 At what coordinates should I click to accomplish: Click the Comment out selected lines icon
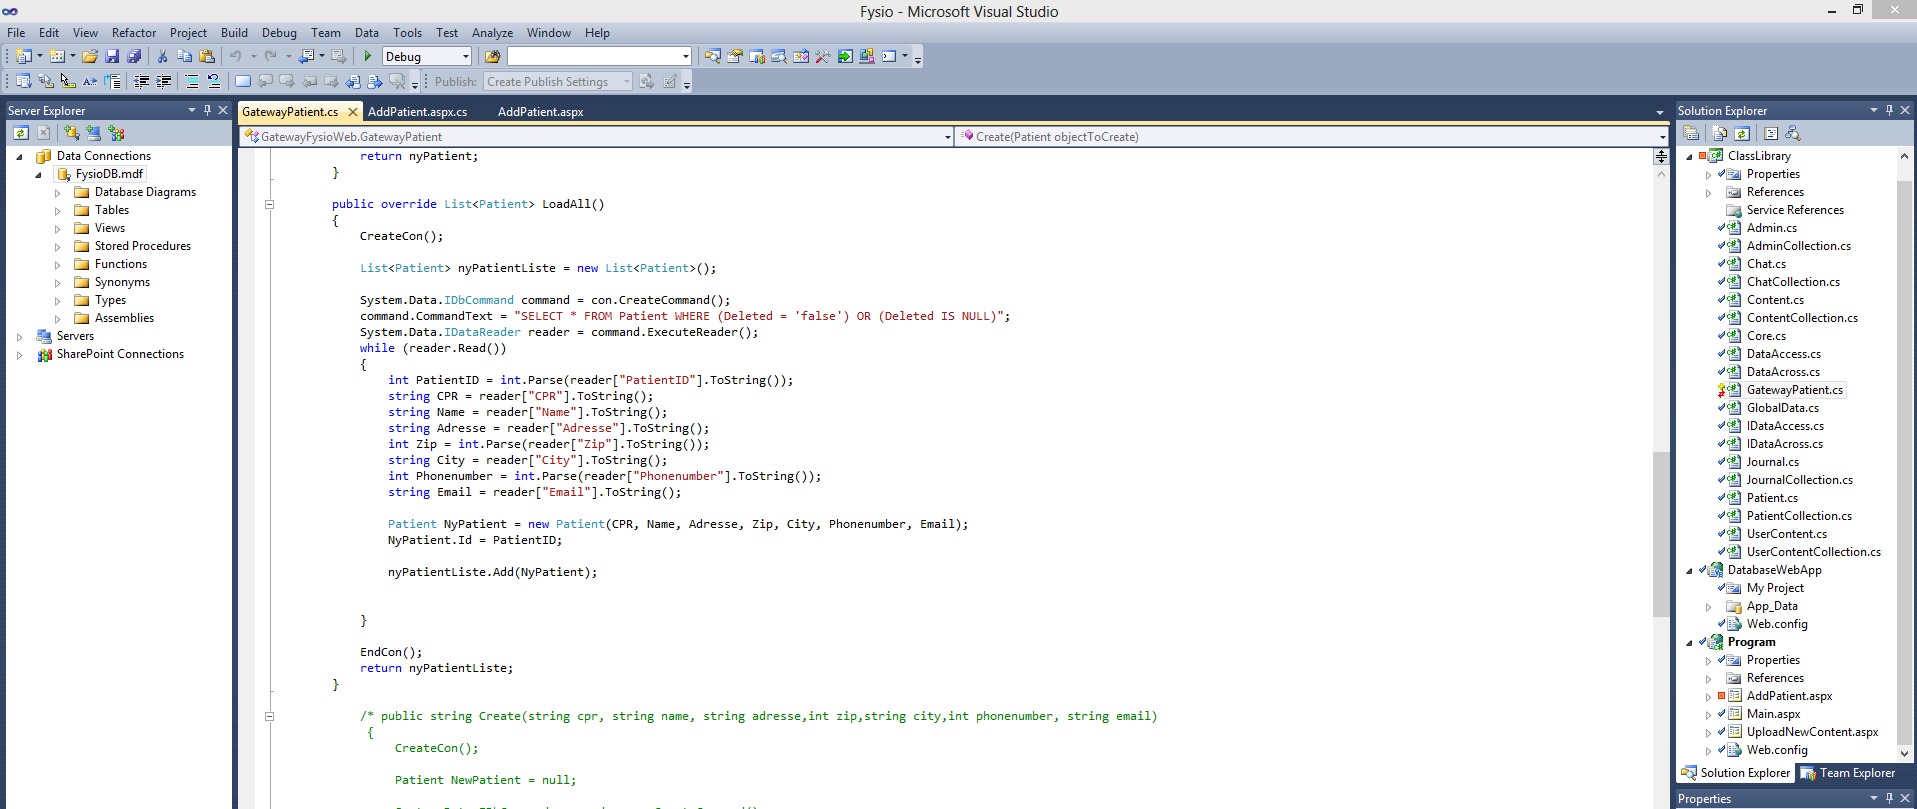pyautogui.click(x=191, y=82)
